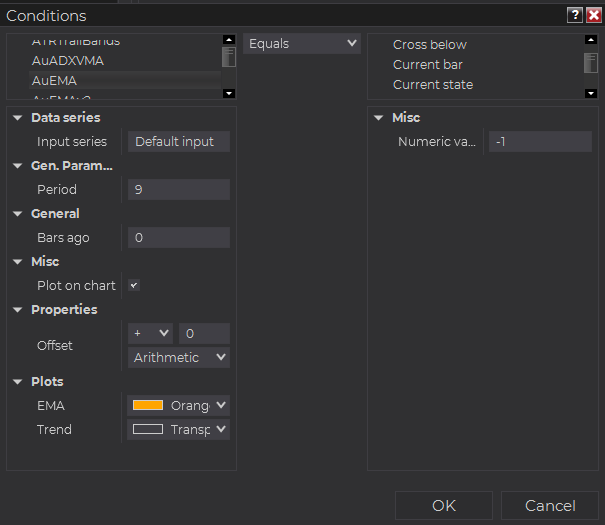This screenshot has width=605, height=525.
Task: Open the Equals comparison dropdown
Action: click(302, 44)
